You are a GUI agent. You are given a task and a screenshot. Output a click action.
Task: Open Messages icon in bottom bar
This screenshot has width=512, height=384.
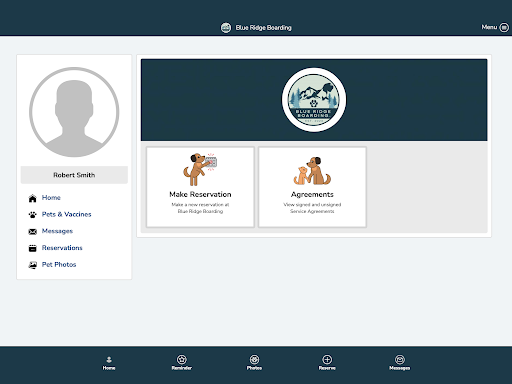coord(400,359)
